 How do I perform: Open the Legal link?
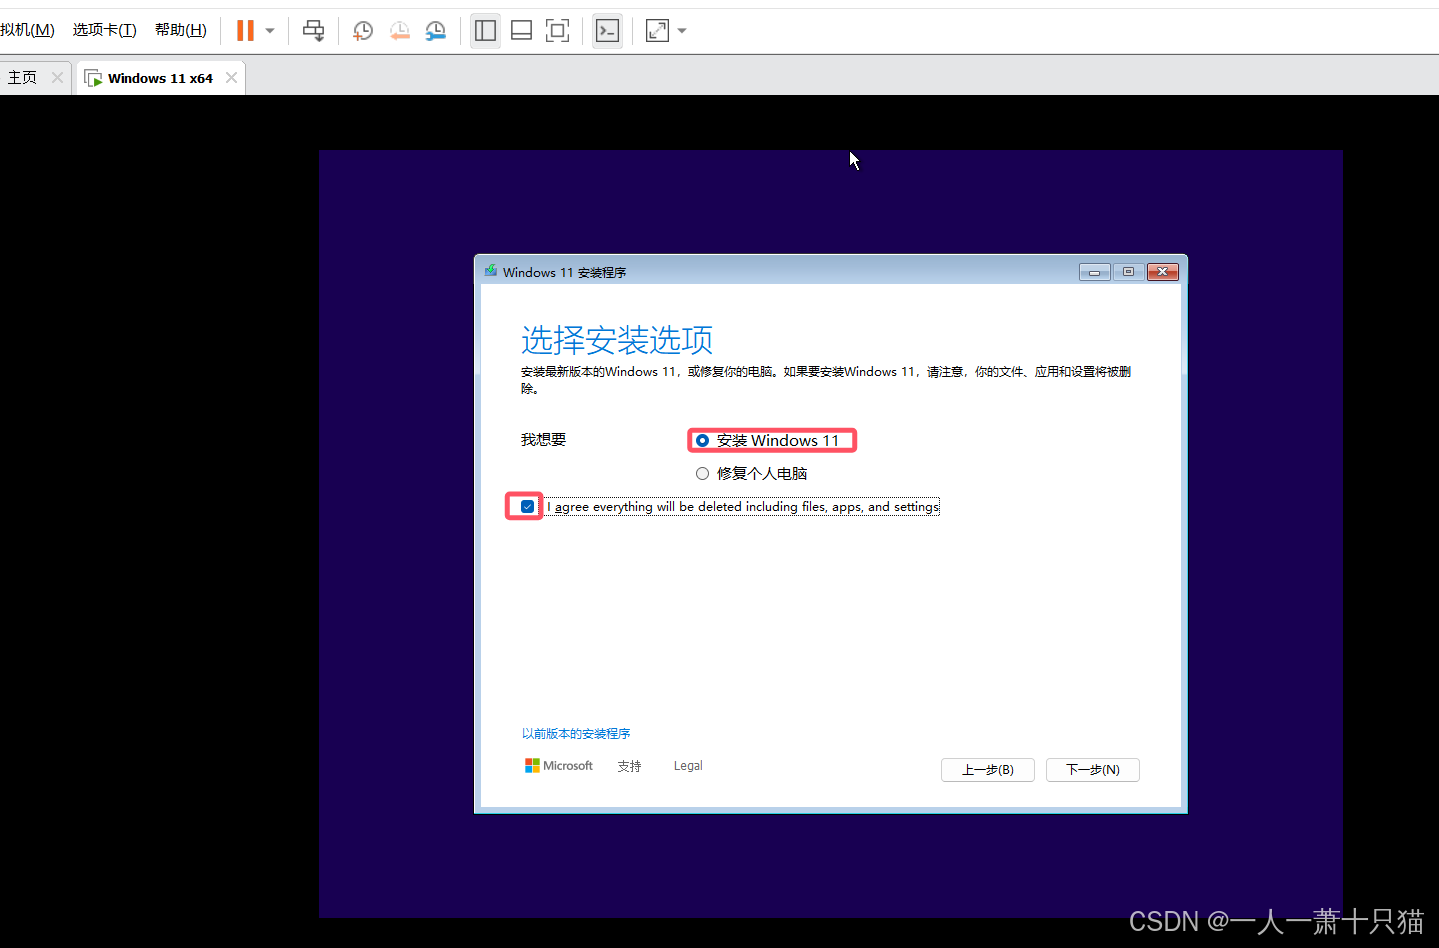pos(688,766)
